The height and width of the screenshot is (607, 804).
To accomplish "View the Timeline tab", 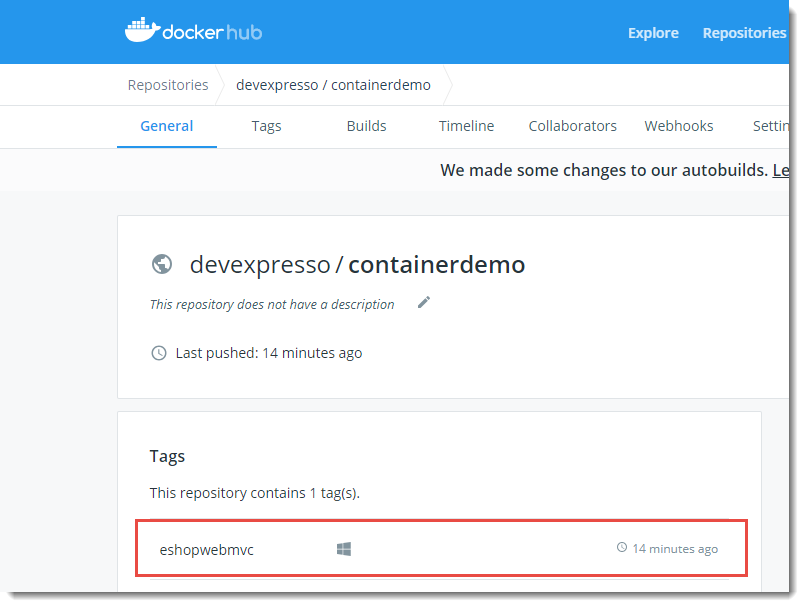I will [x=466, y=126].
